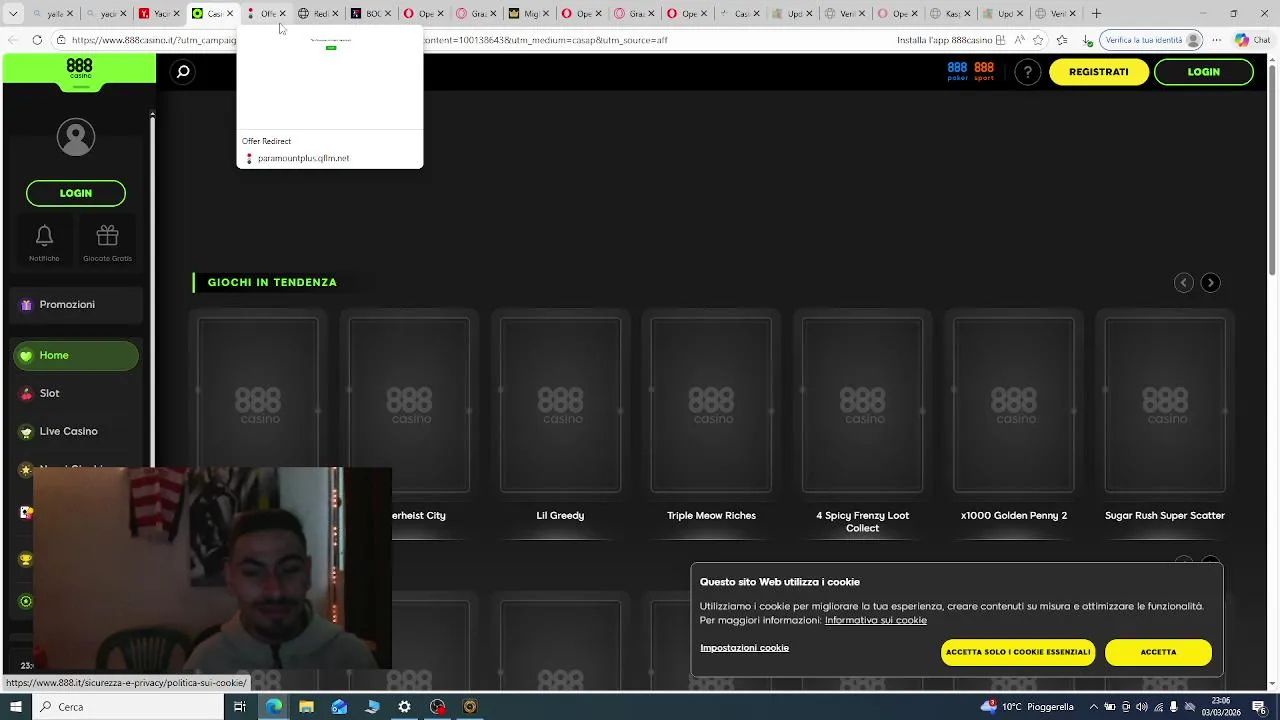Expand the hidden system tray icons chevron
The height and width of the screenshot is (720, 1280).
coord(1093,707)
